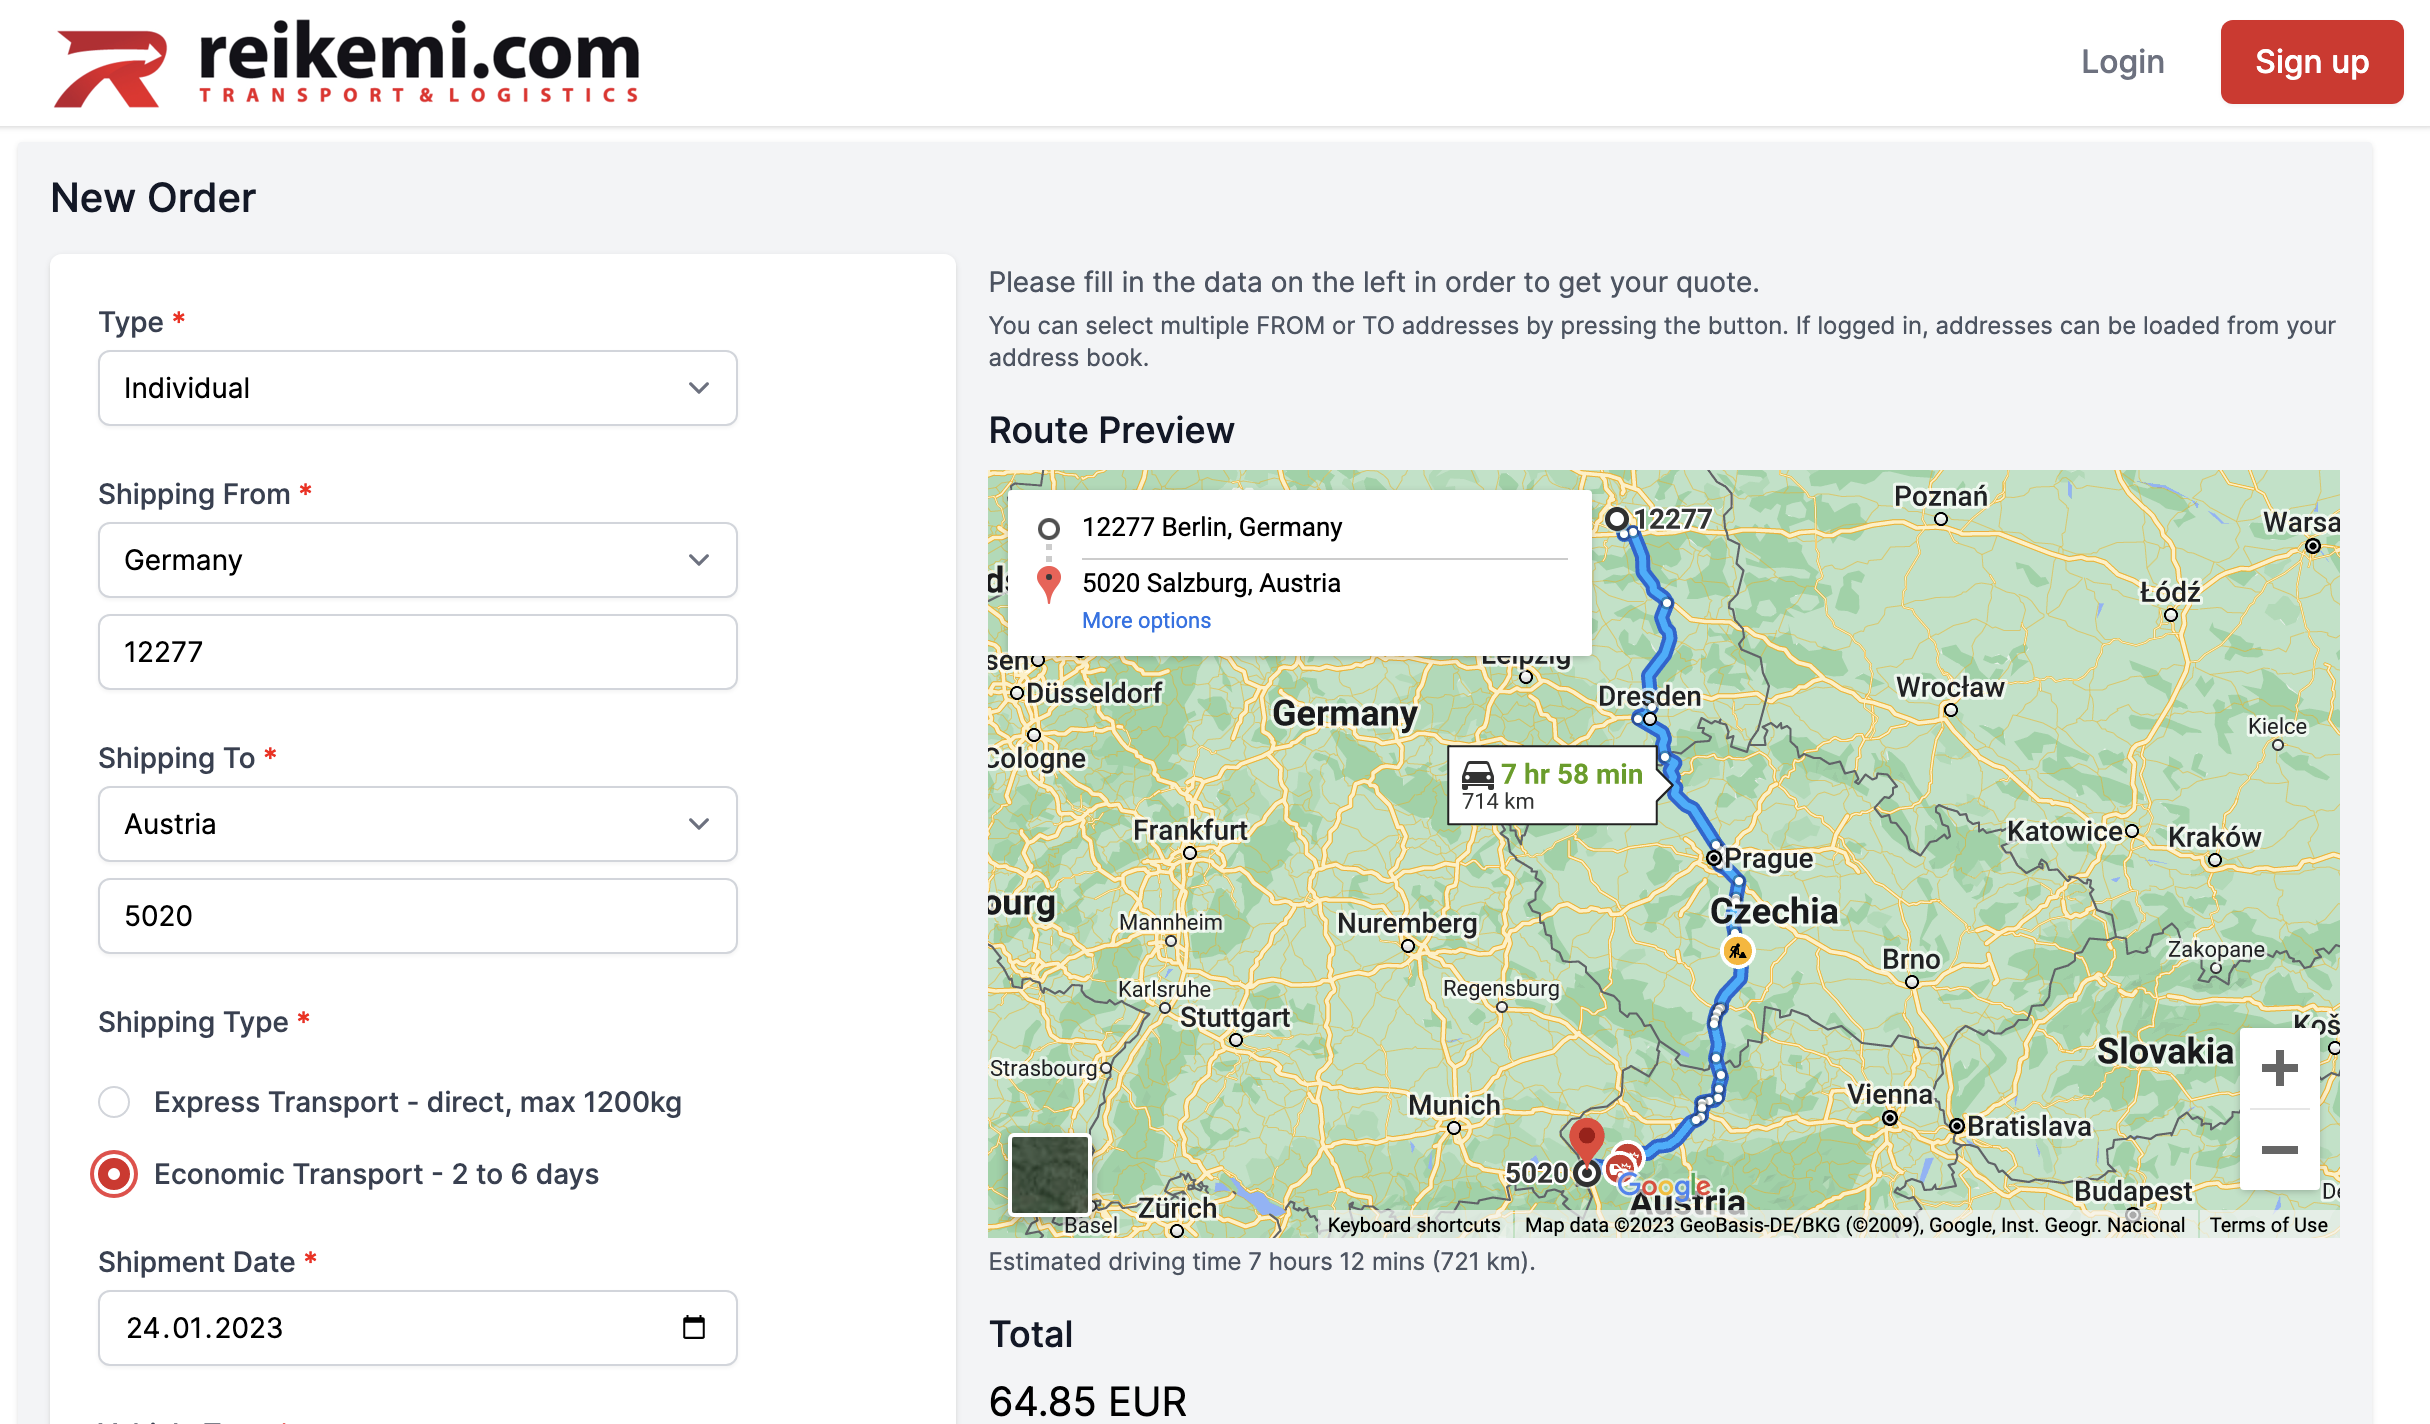Image resolution: width=2430 pixels, height=1424 pixels.
Task: Click the reikemi.com logo icon
Action: click(x=110, y=66)
